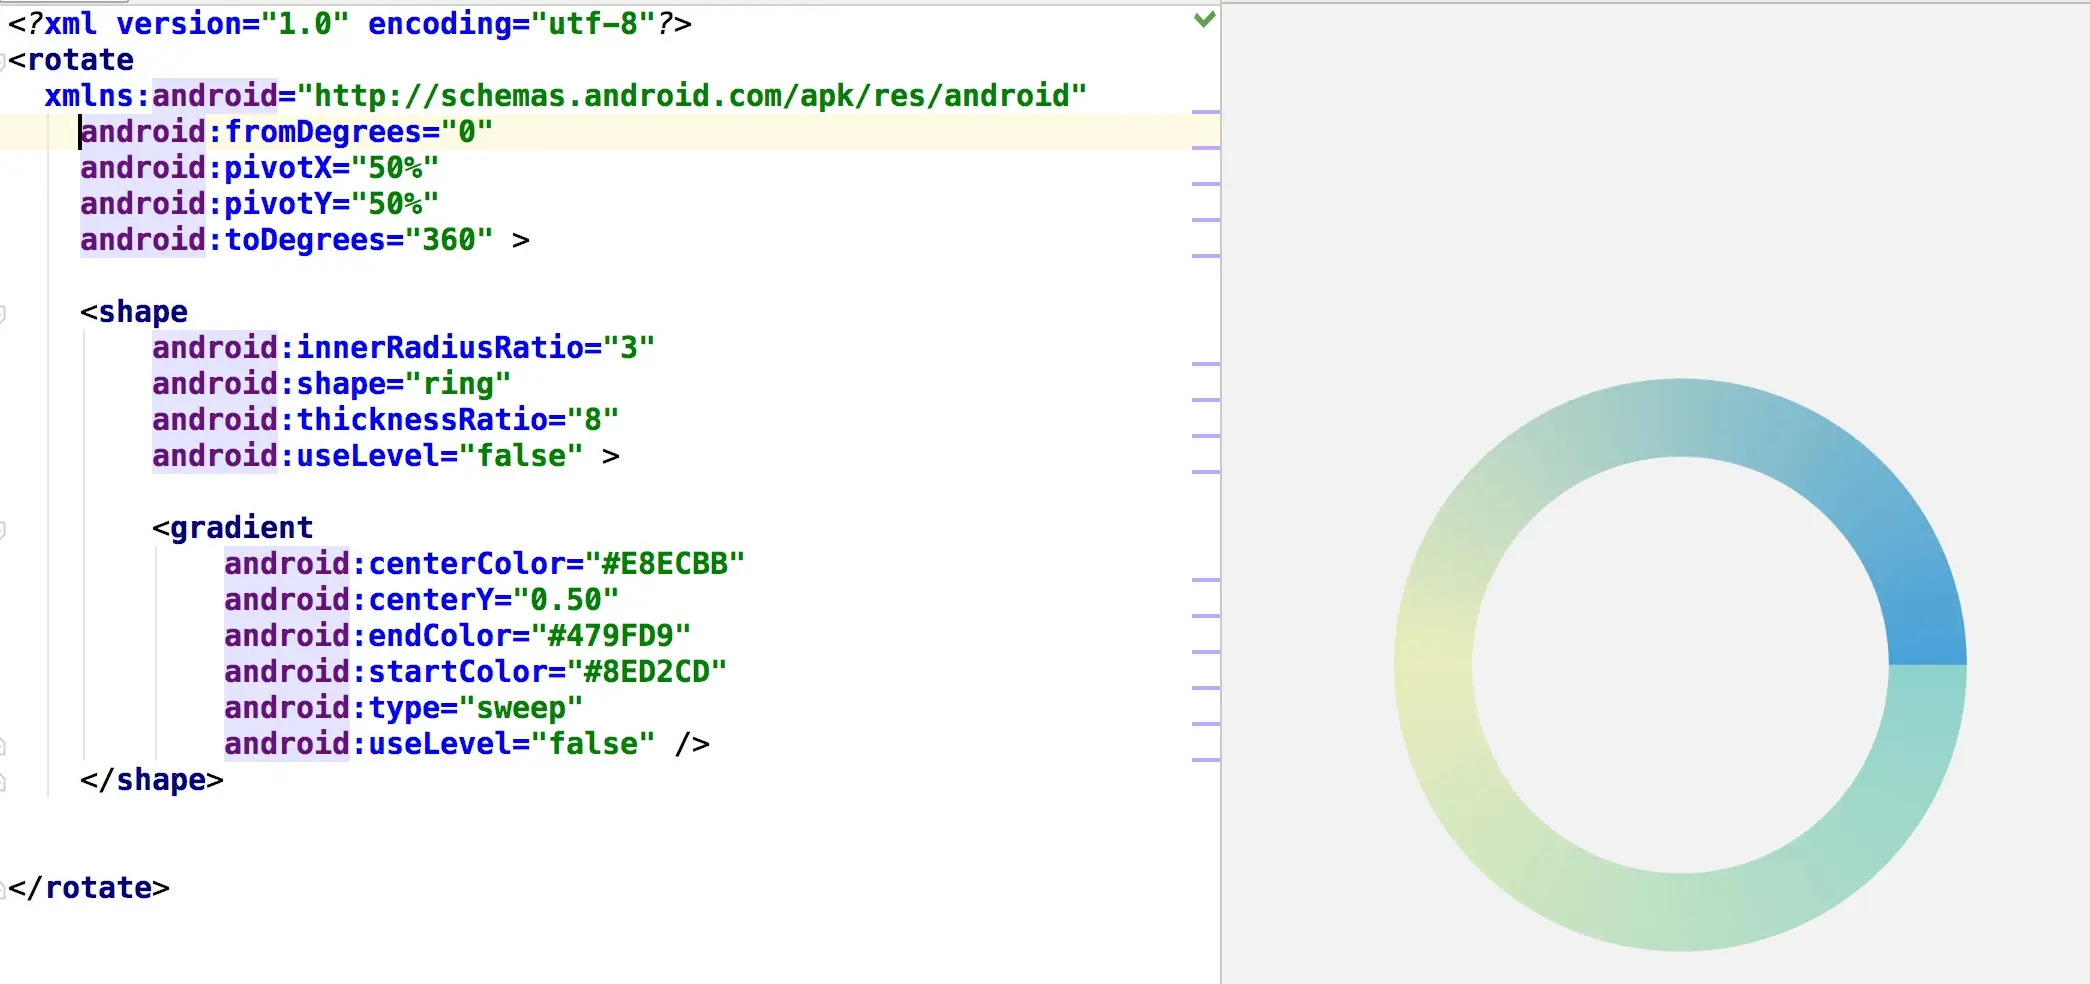This screenshot has width=2090, height=984.
Task: Select android:useLevel in the gradient tag
Action: [x=368, y=744]
